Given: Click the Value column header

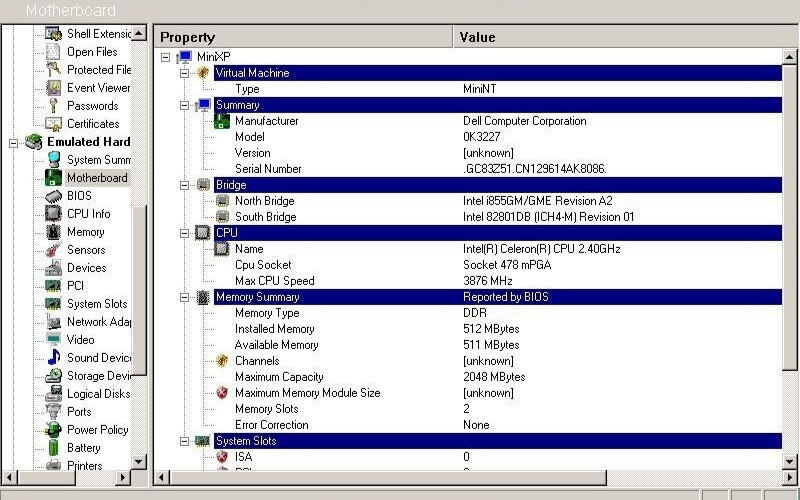Looking at the screenshot, I should [626, 37].
